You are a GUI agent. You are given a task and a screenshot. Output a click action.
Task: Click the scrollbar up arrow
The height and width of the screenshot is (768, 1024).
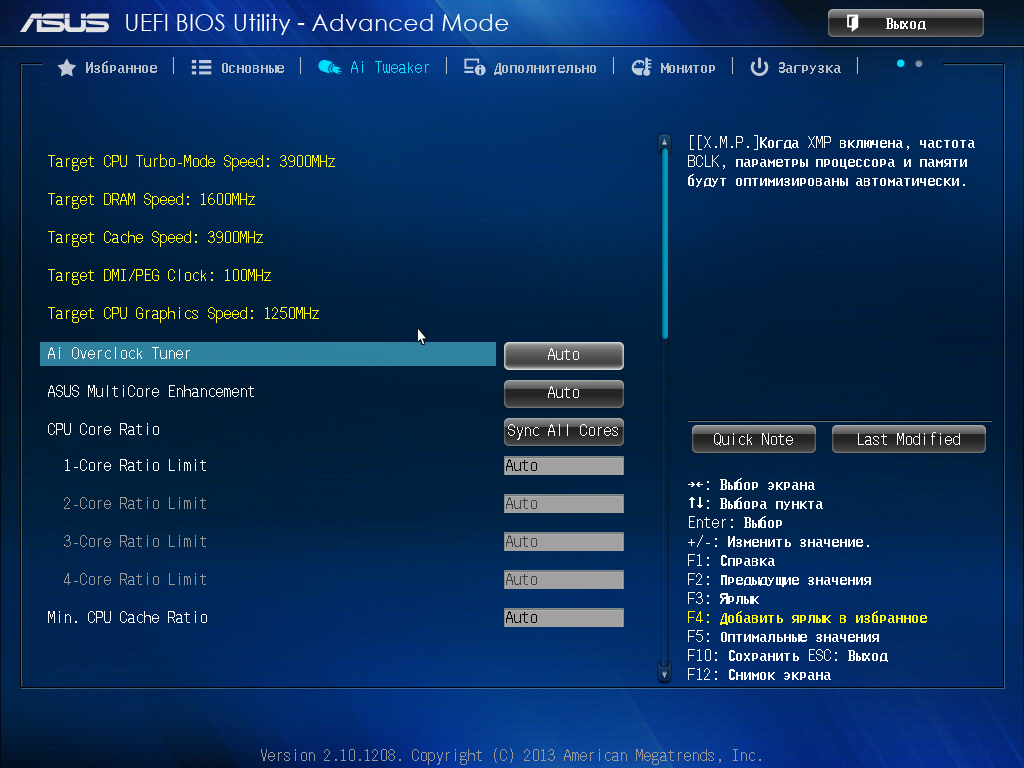coord(664,142)
